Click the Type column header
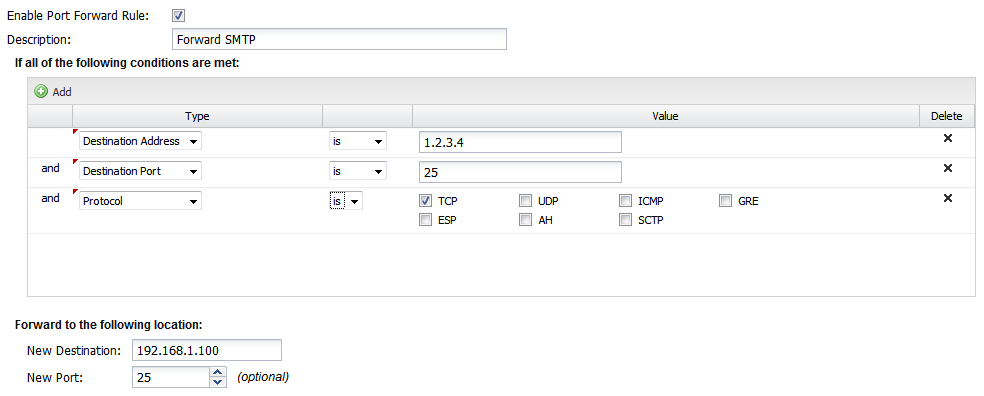Image resolution: width=984 pixels, height=396 pixels. click(x=197, y=116)
